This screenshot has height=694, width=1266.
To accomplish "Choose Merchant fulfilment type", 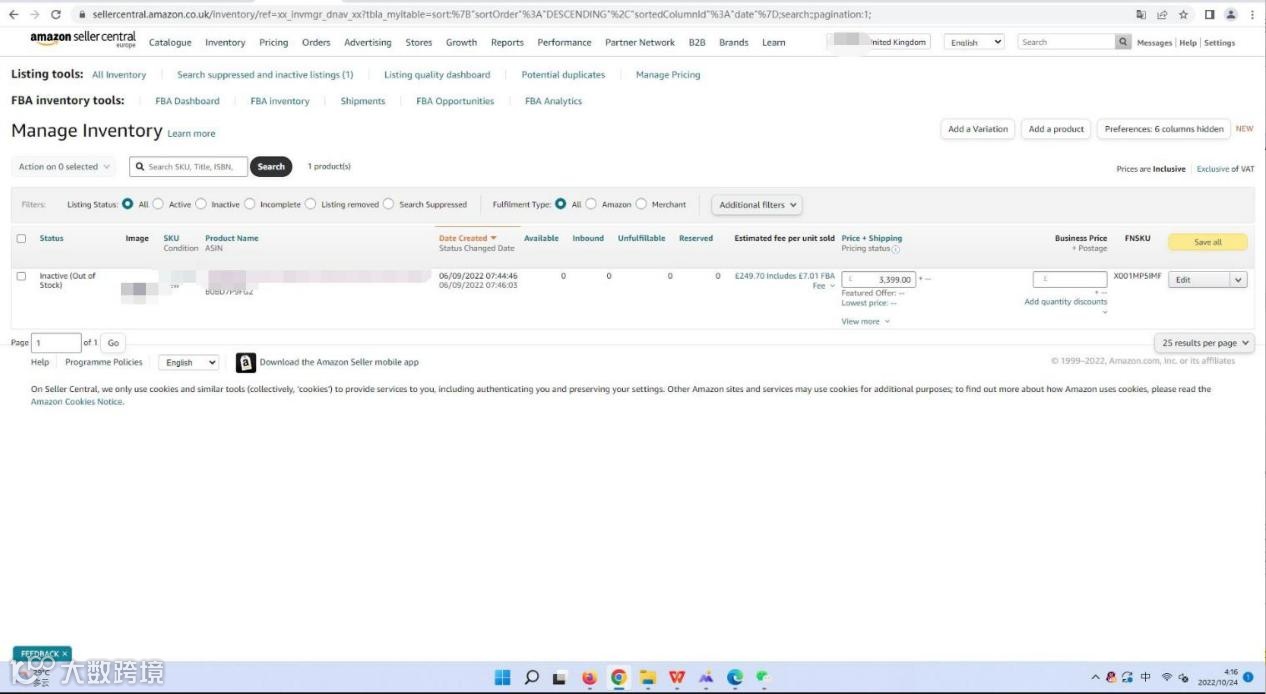I will point(641,204).
